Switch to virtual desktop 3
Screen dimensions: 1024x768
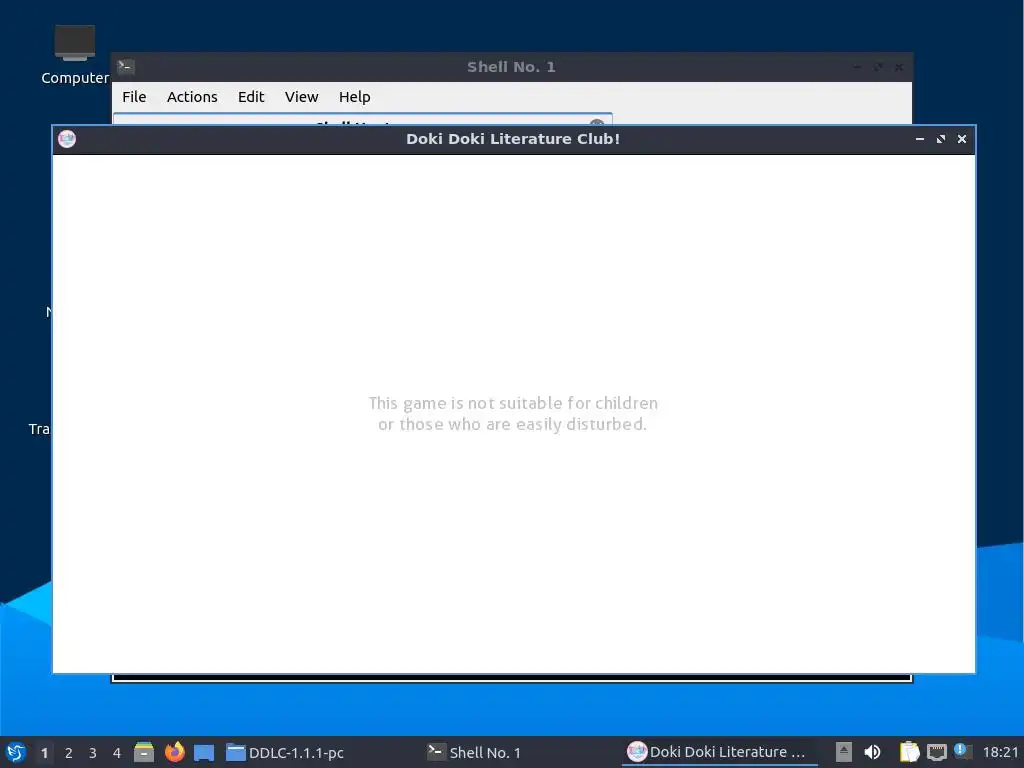point(93,753)
